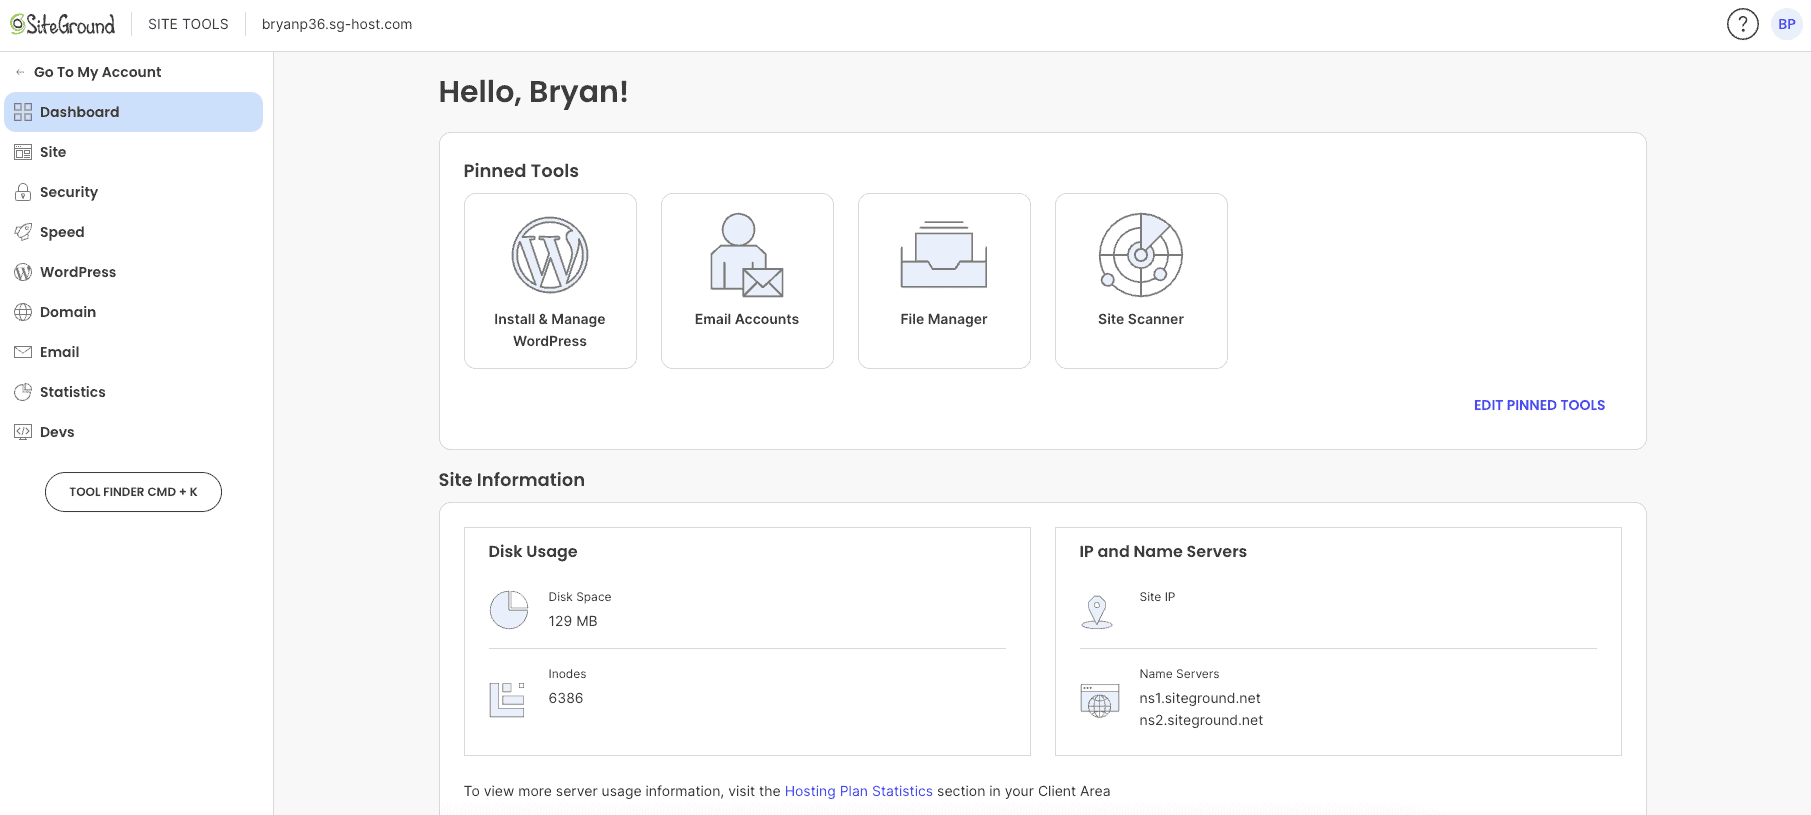This screenshot has height=815, width=1811.
Task: Click the SiteGround logo
Action: pos(63,24)
